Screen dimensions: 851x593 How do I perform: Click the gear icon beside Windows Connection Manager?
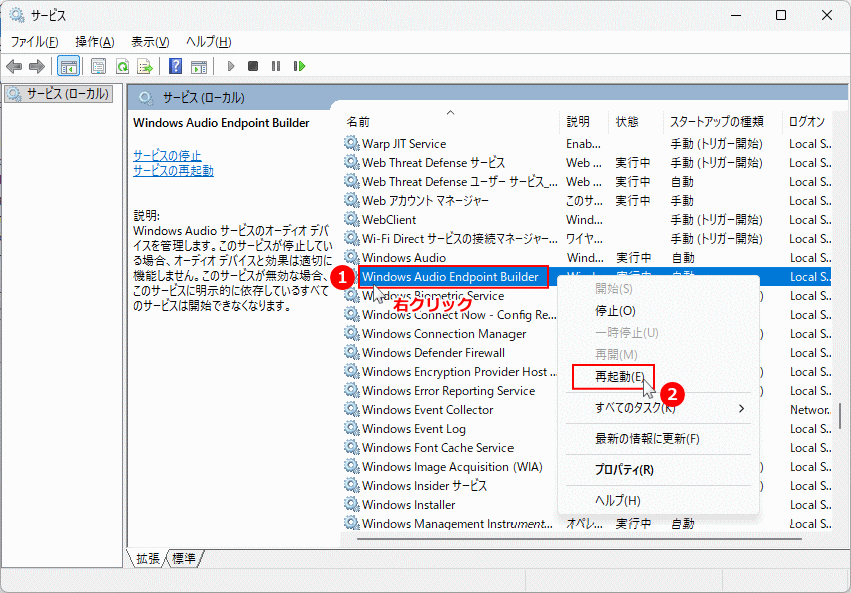[x=352, y=334]
